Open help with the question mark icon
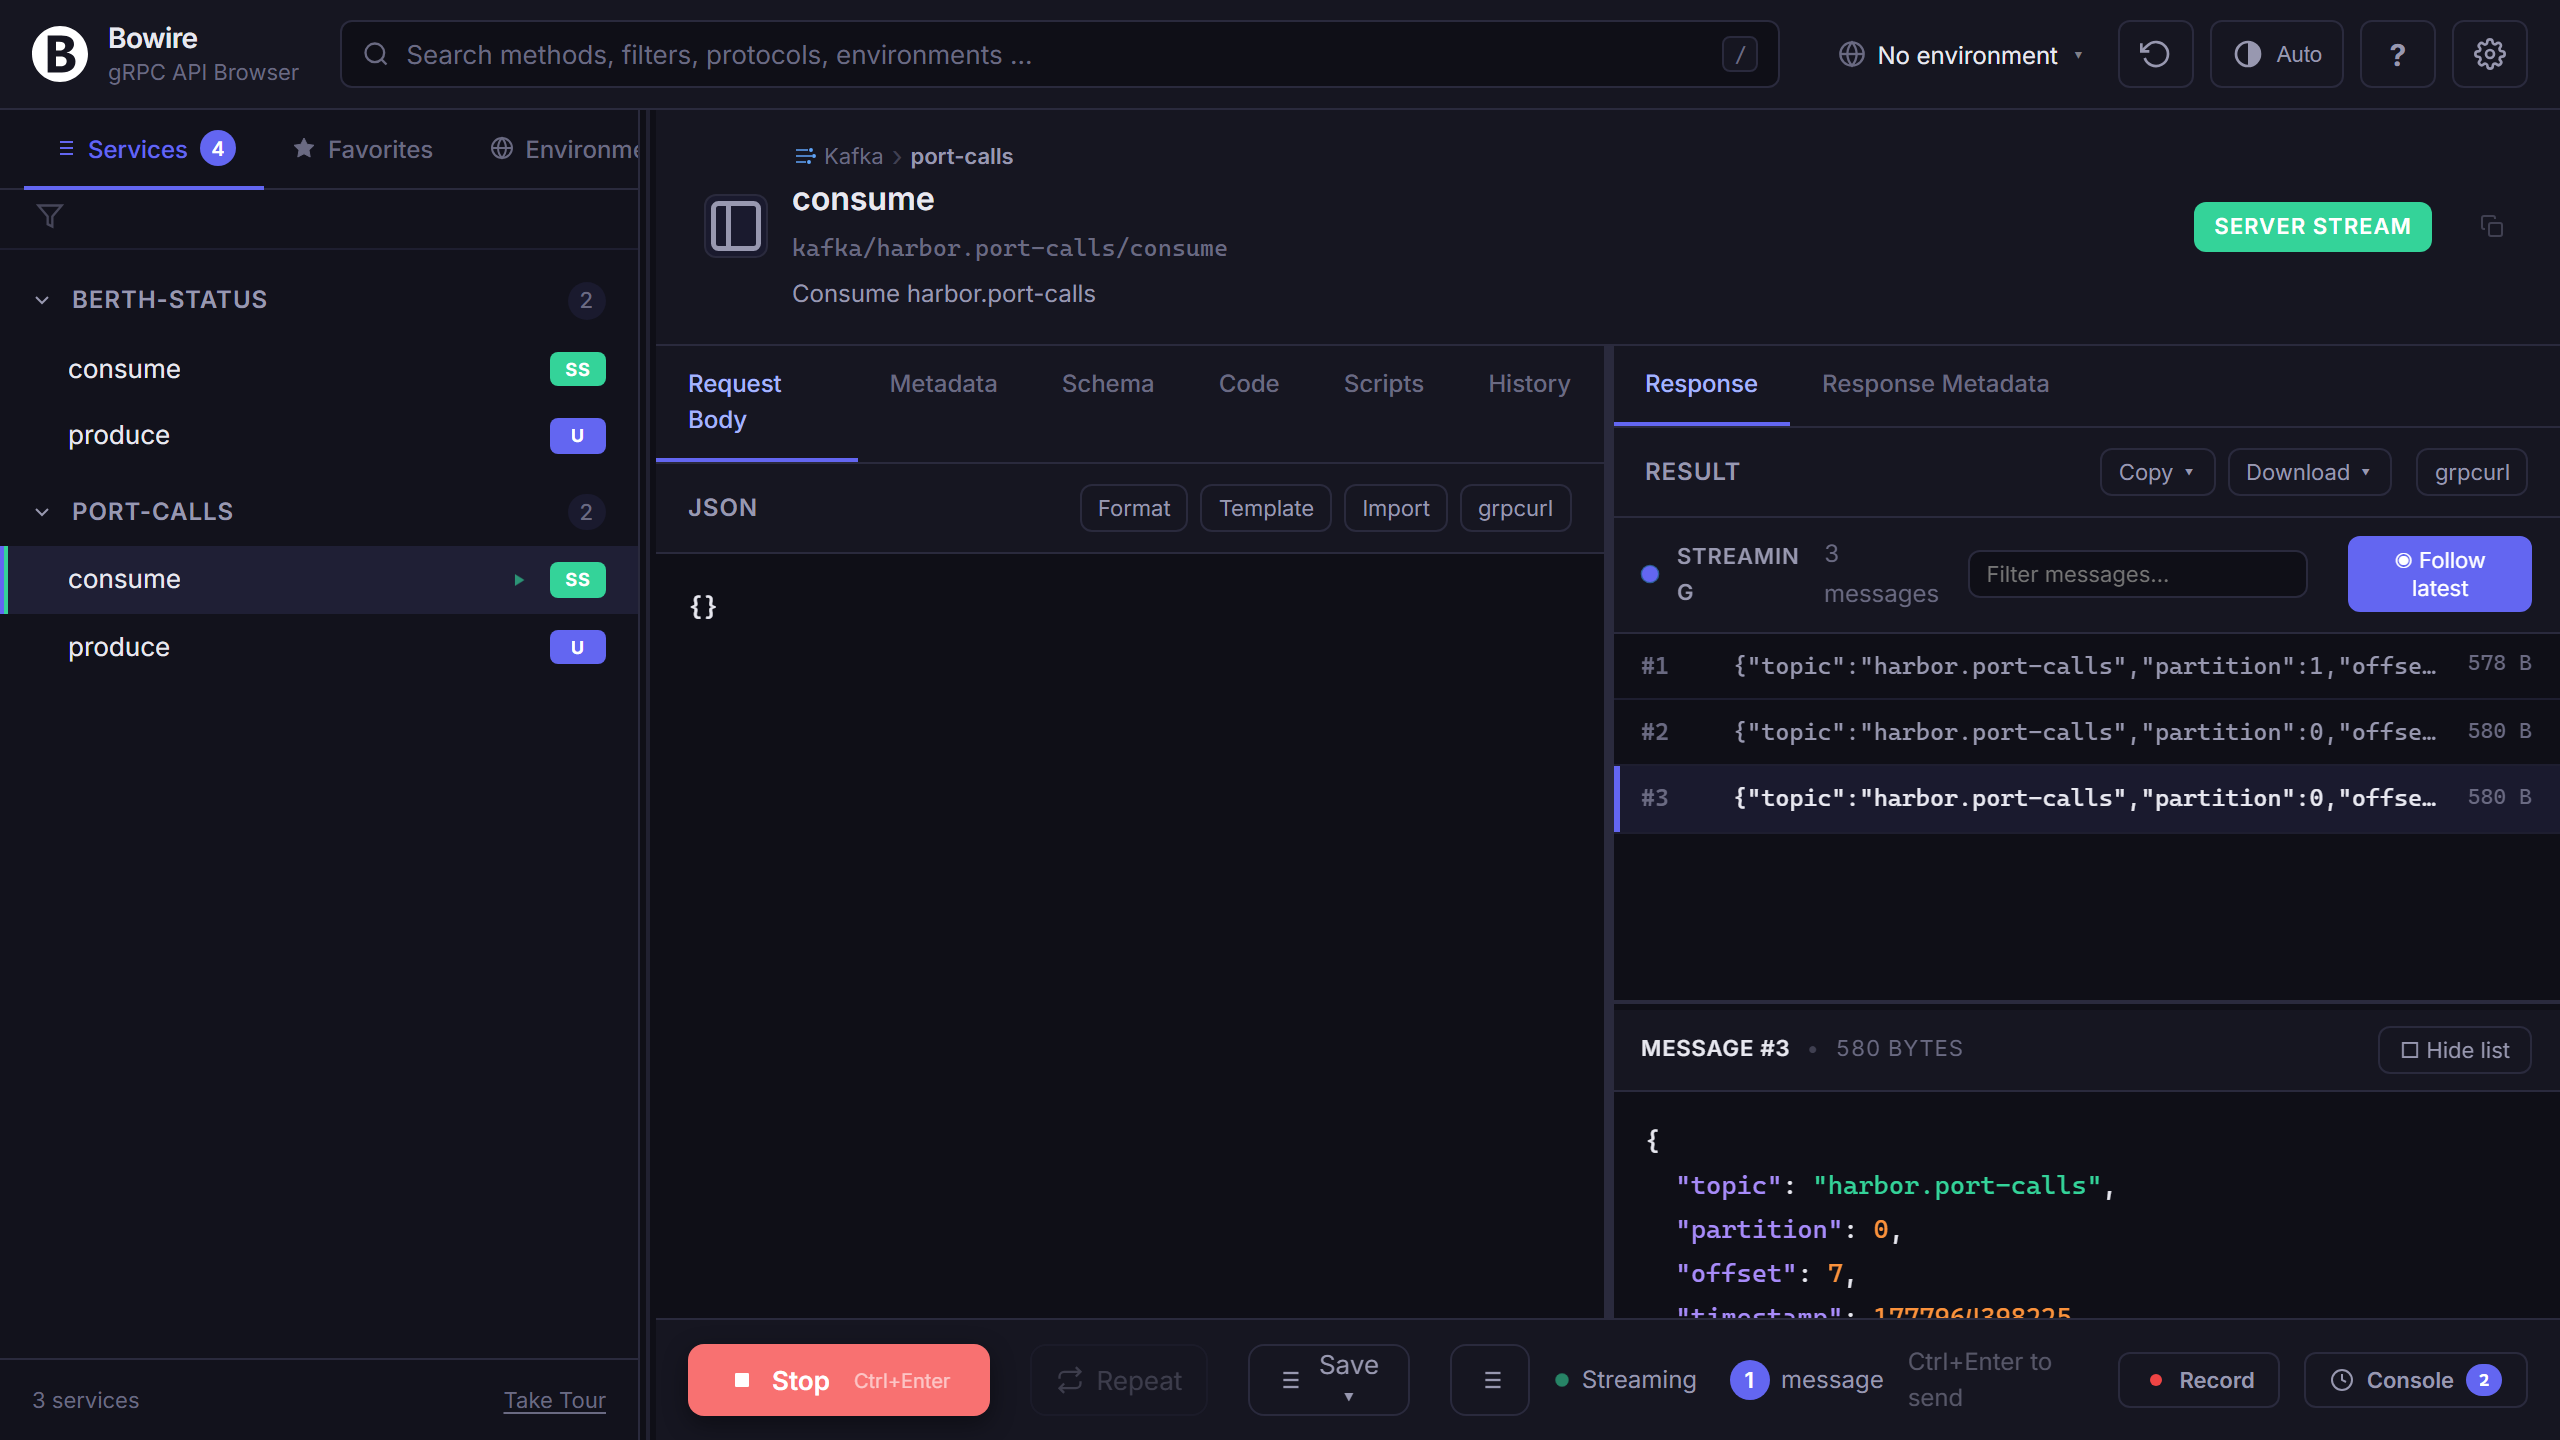Viewport: 2560px width, 1440px height. click(2397, 54)
